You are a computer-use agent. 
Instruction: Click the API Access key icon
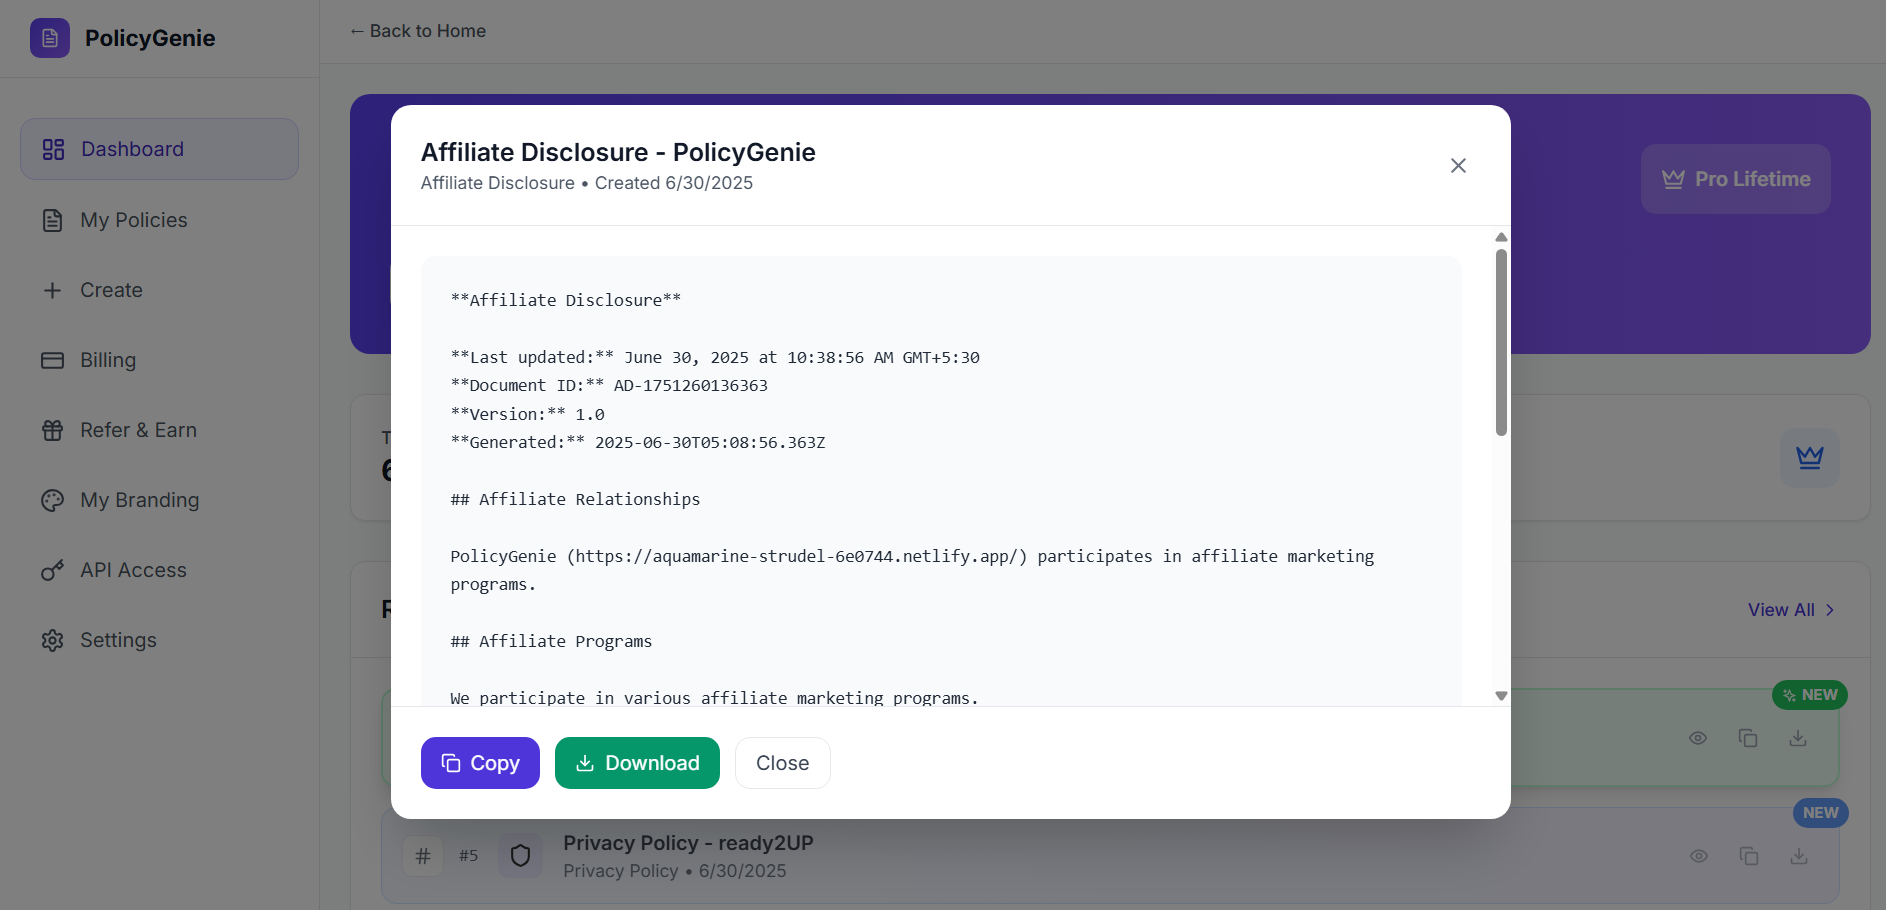pos(53,570)
